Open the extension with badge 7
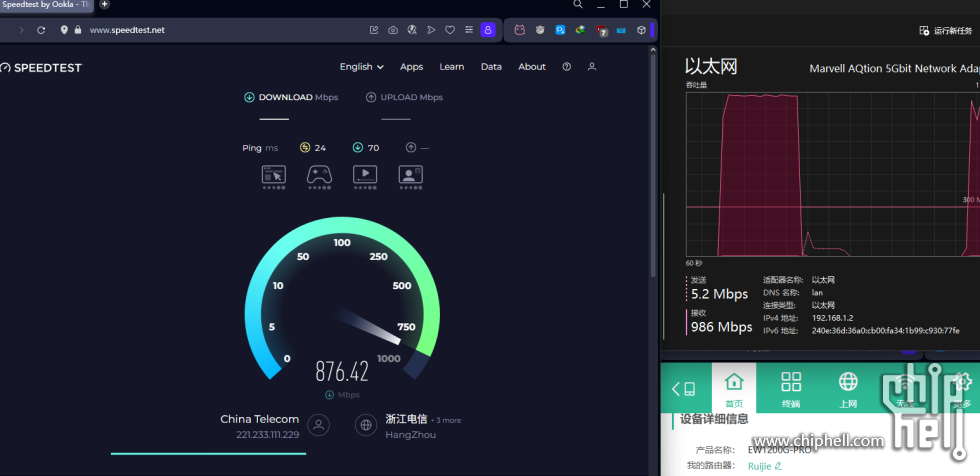Viewport: 980px width, 476px height. pyautogui.click(x=601, y=30)
